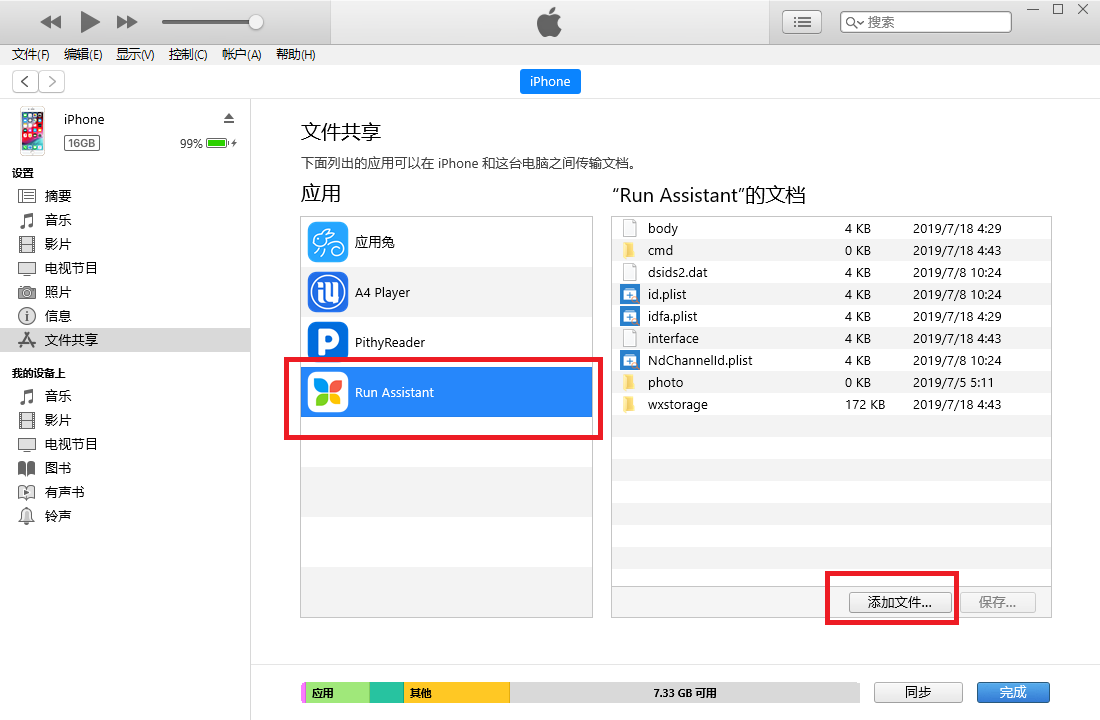Open the 显示(V) menu
The image size is (1100, 720).
coord(135,55)
